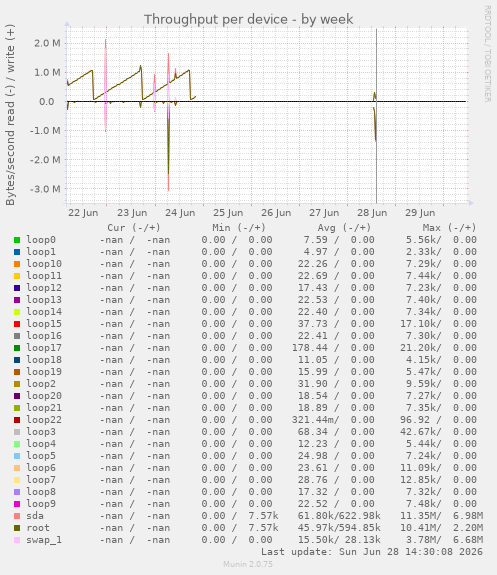The width and height of the screenshot is (497, 575).
Task: Click the 'loop17' legend label
Action: point(44,348)
